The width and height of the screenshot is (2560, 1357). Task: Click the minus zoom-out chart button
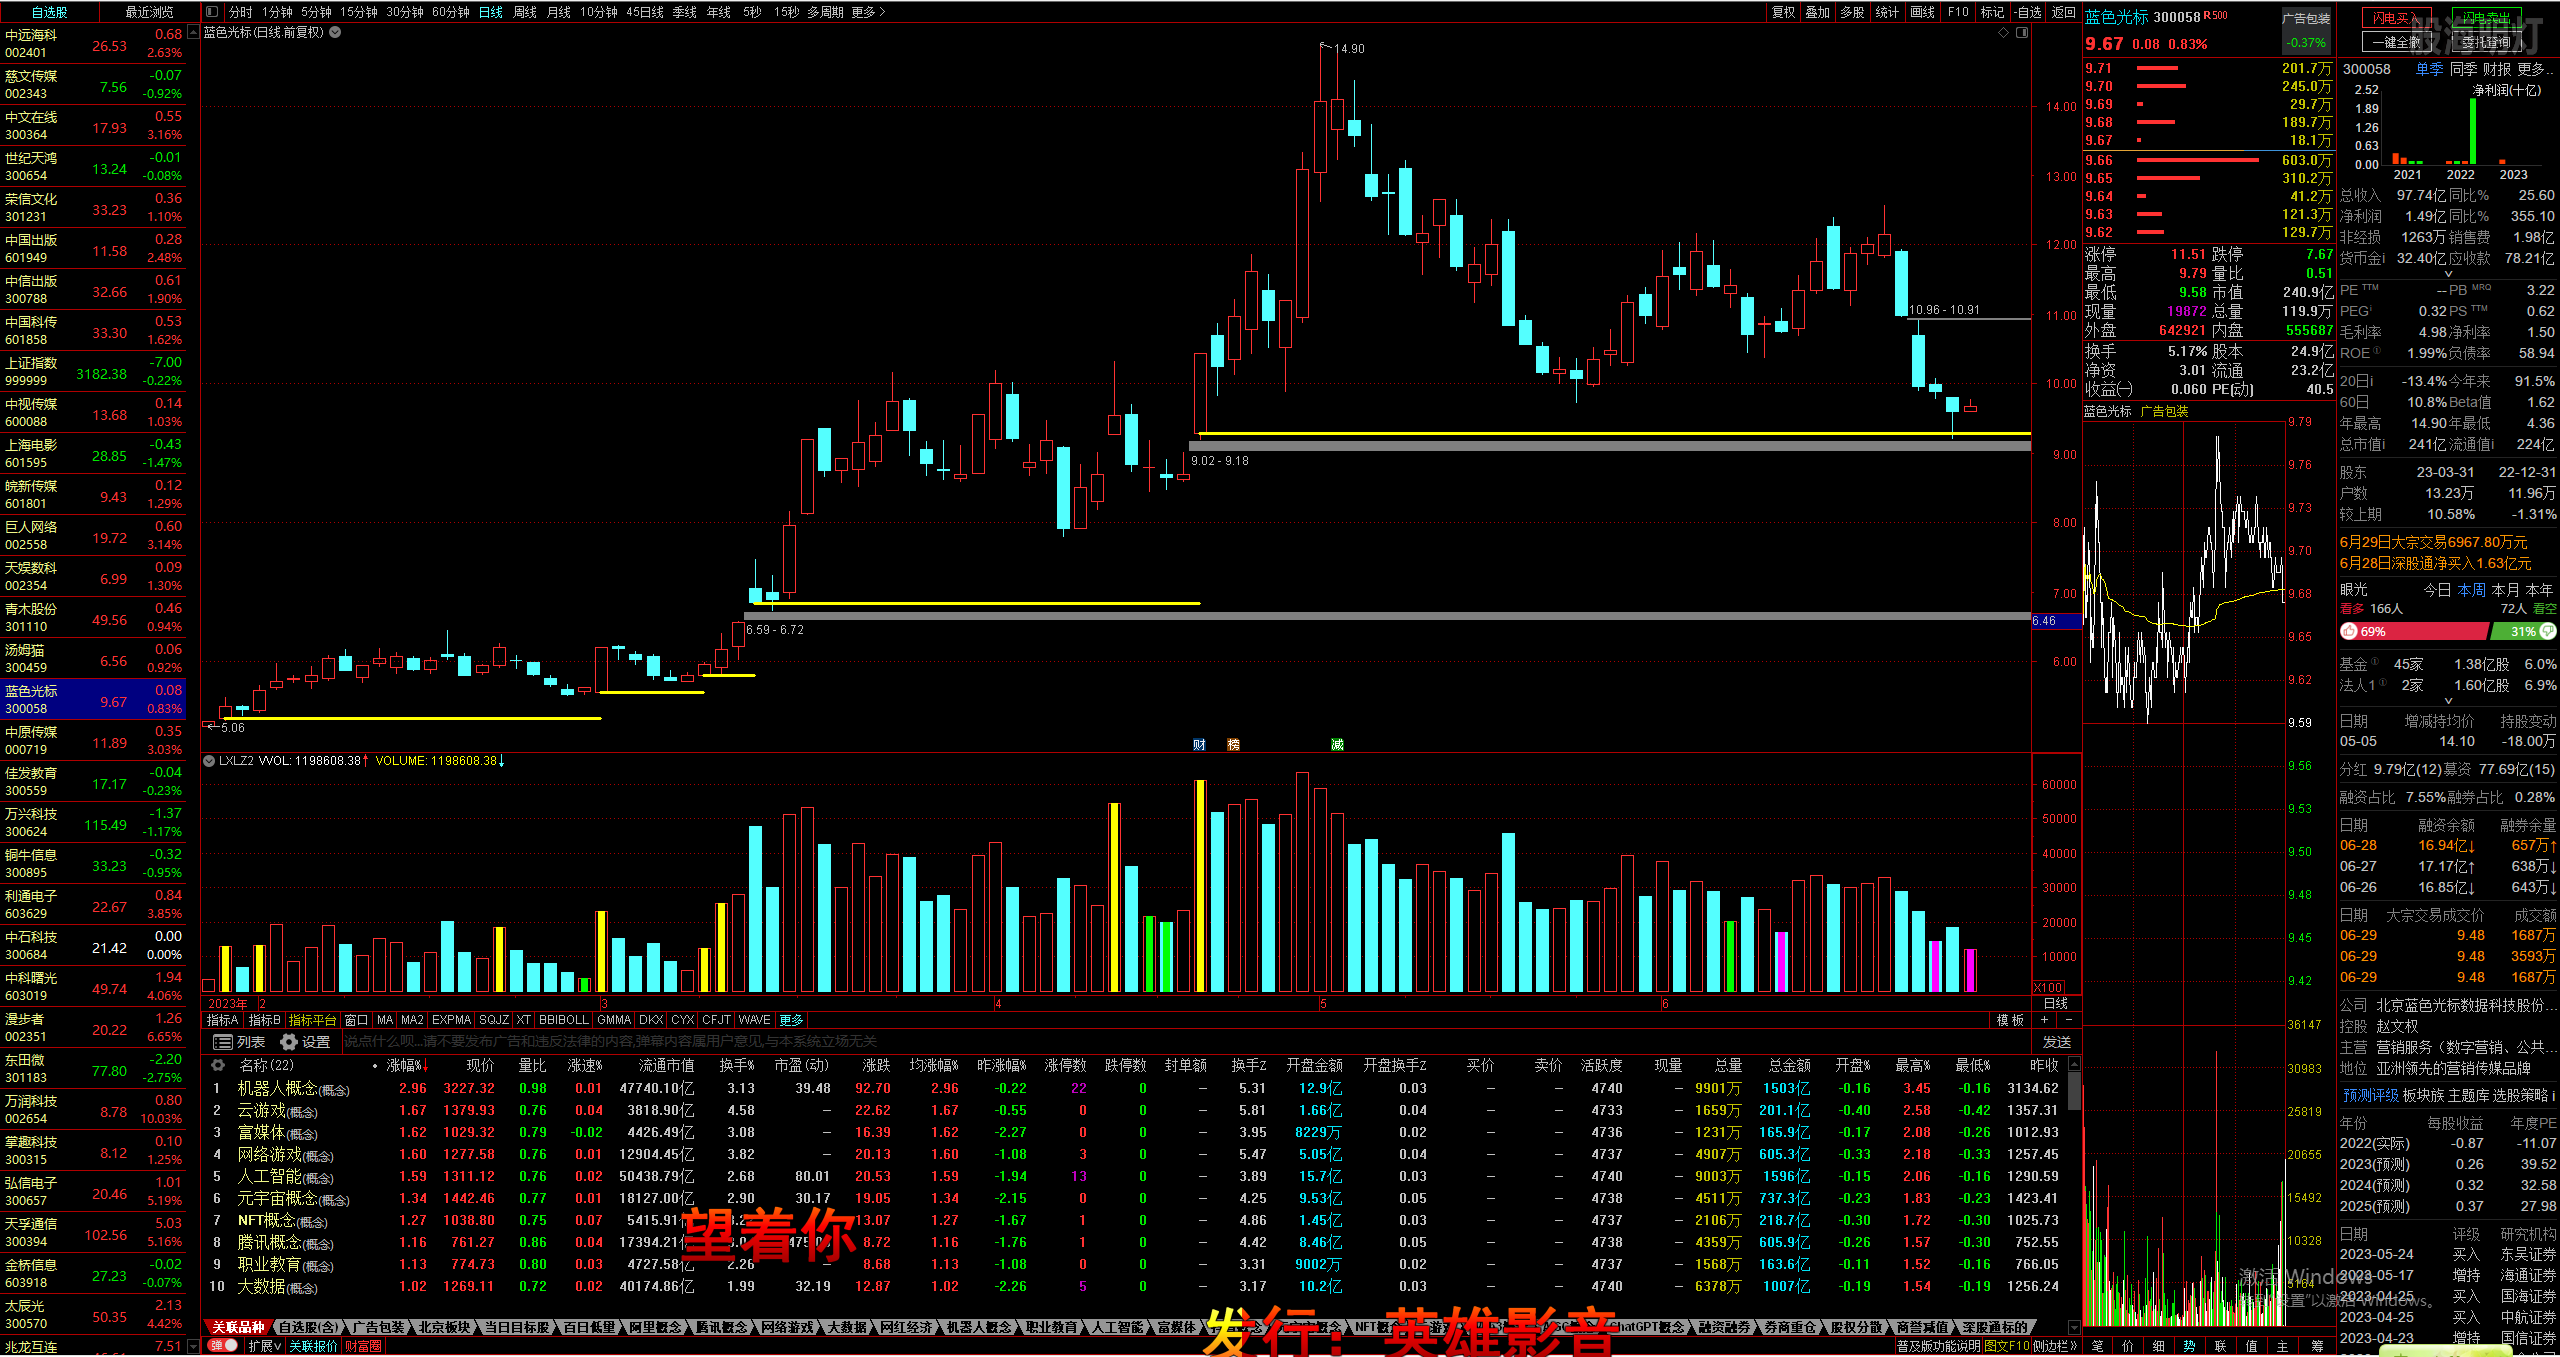(x=2069, y=1020)
